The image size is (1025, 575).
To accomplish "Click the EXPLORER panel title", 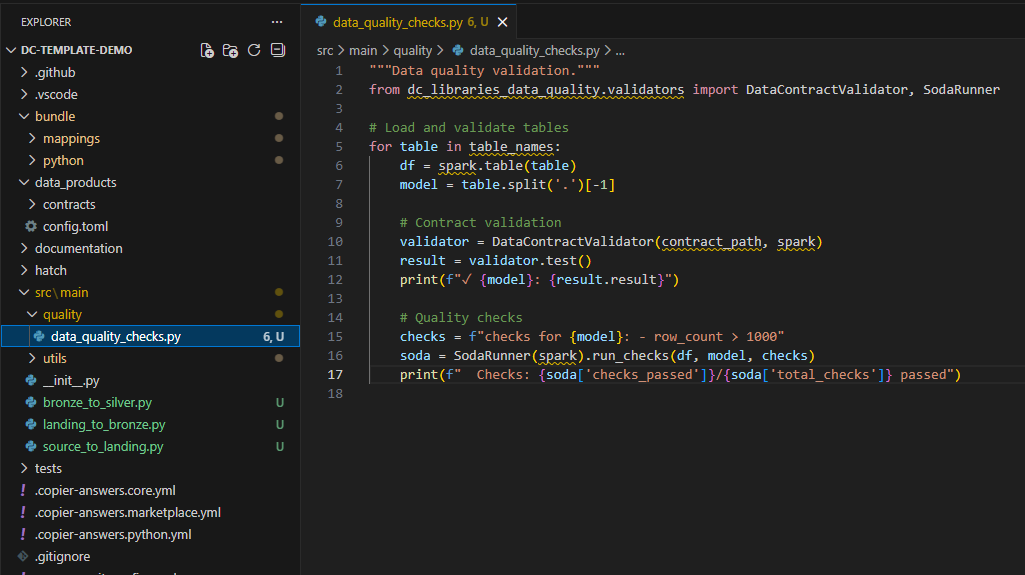I will point(46,22).
